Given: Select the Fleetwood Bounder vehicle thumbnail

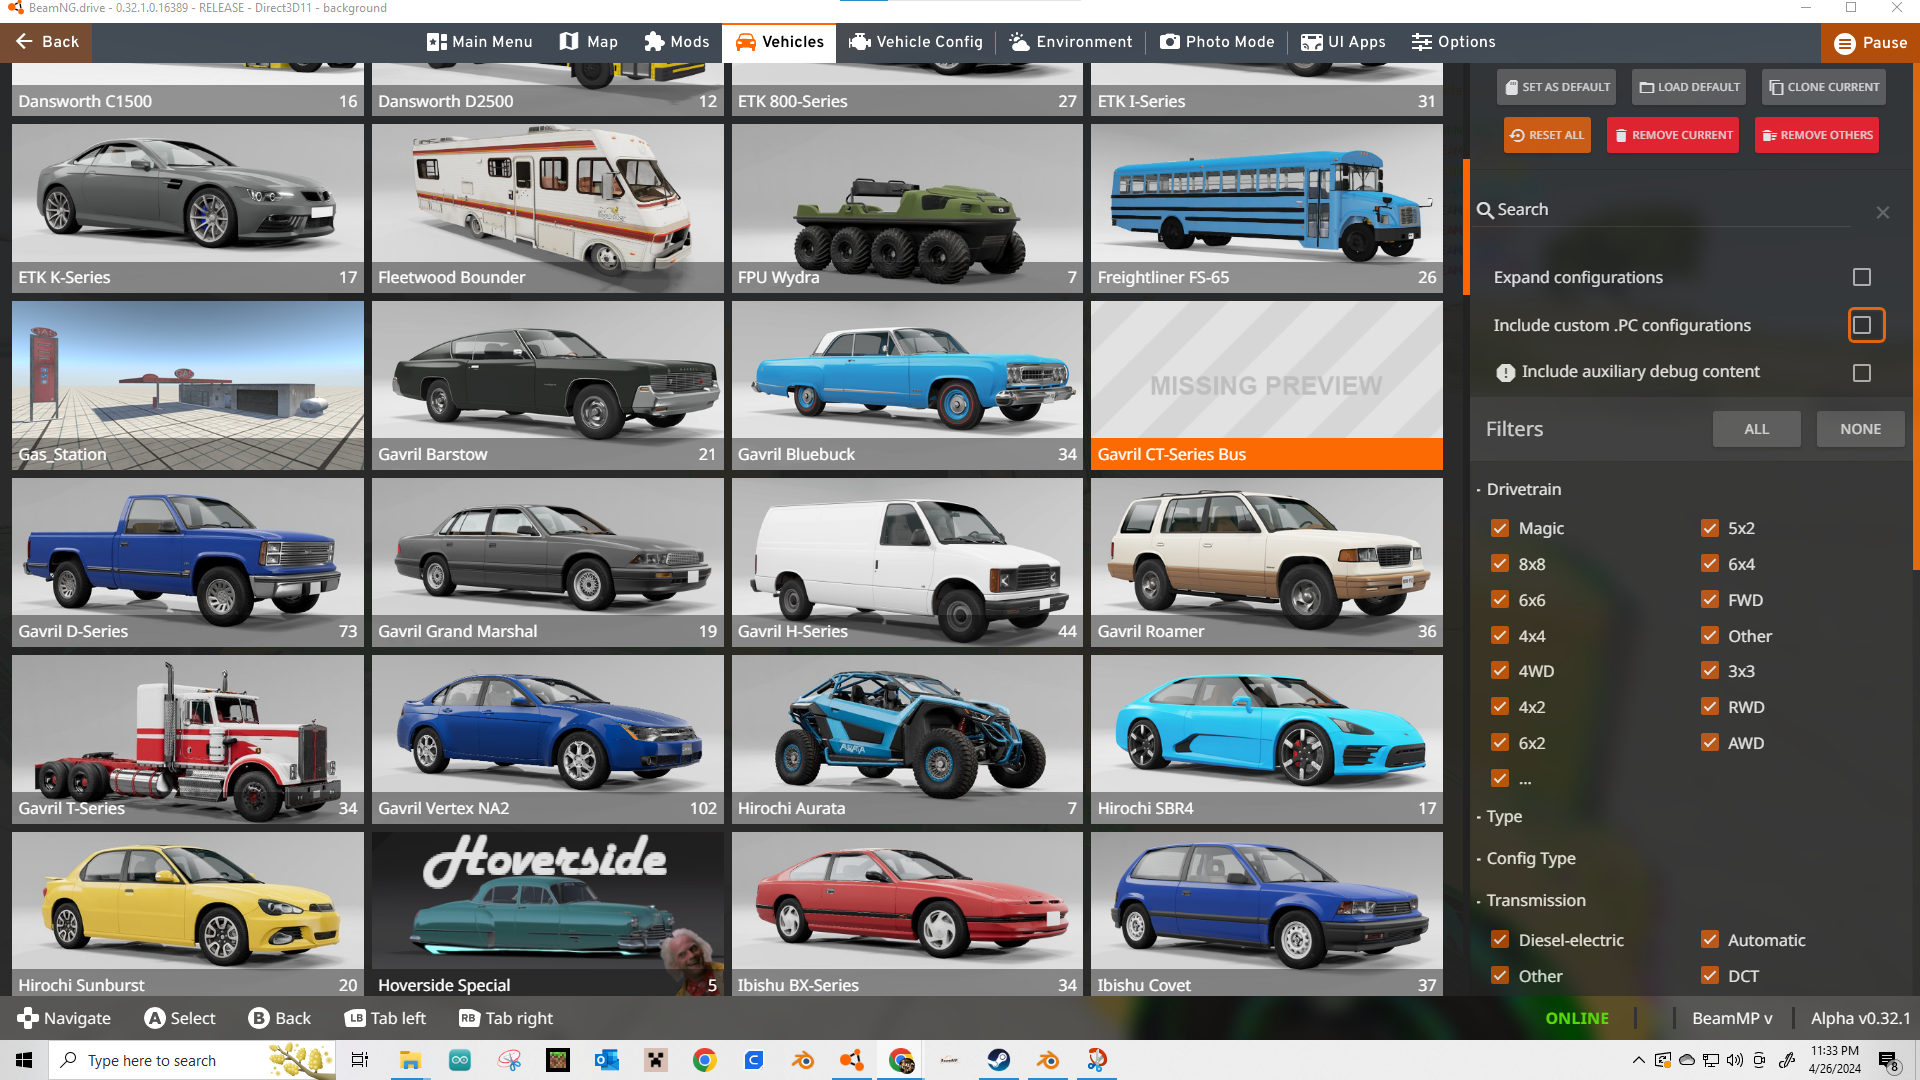Looking at the screenshot, I should [548, 208].
